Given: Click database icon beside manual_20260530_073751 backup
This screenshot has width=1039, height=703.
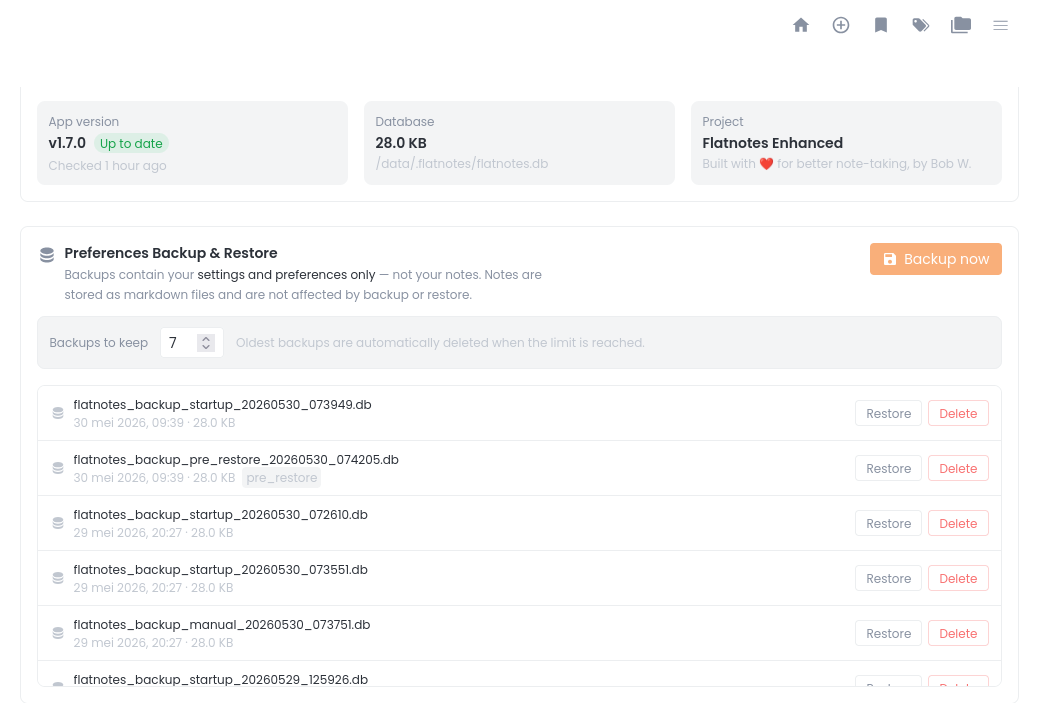Looking at the screenshot, I should pos(58,633).
